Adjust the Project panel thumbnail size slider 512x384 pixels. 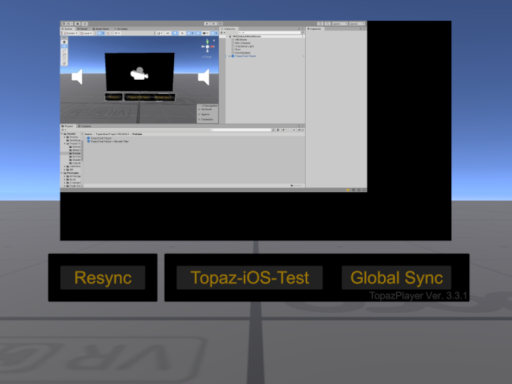296,185
